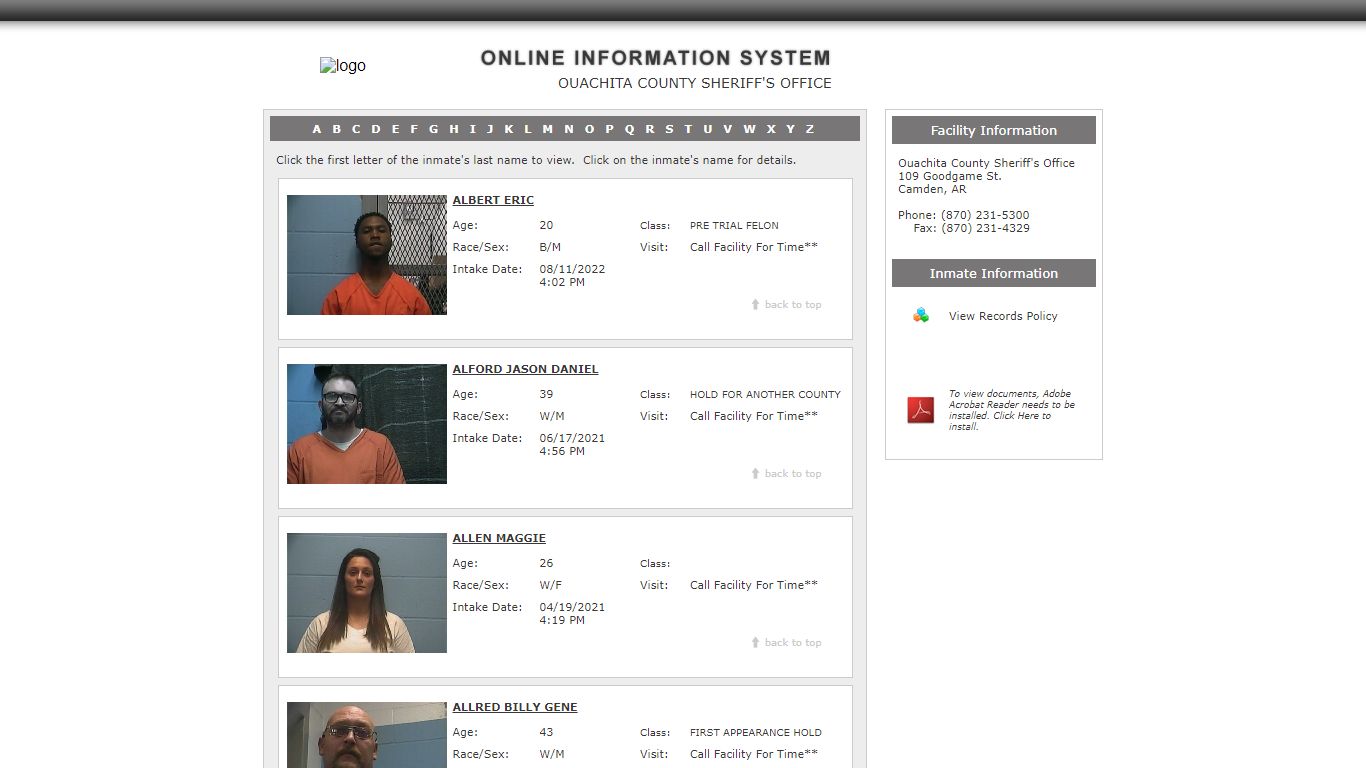Open ALFORD JASON DANIEL inmate record
This screenshot has width=1366, height=768.
(x=525, y=369)
